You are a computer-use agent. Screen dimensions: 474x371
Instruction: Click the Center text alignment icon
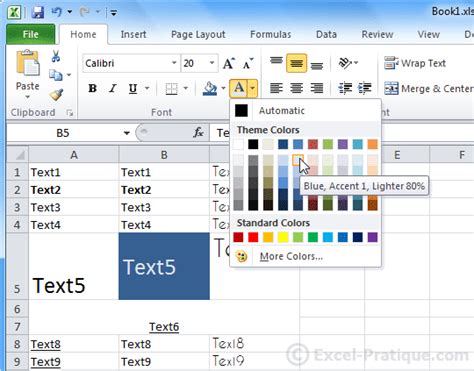click(x=296, y=88)
